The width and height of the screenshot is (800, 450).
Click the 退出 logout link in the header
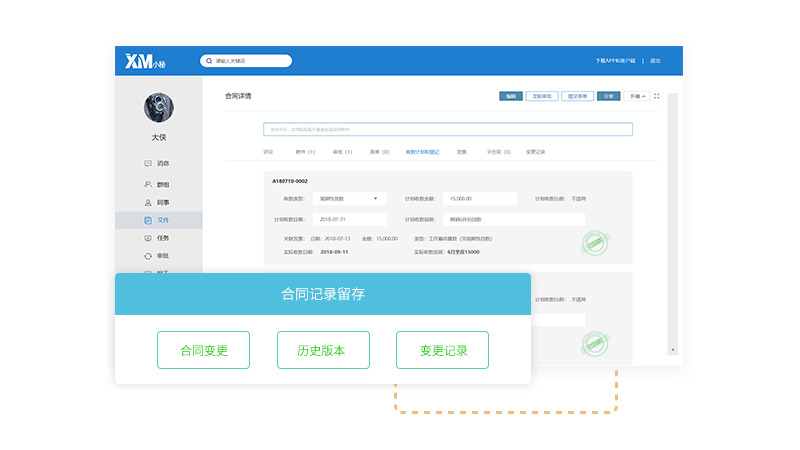click(656, 61)
